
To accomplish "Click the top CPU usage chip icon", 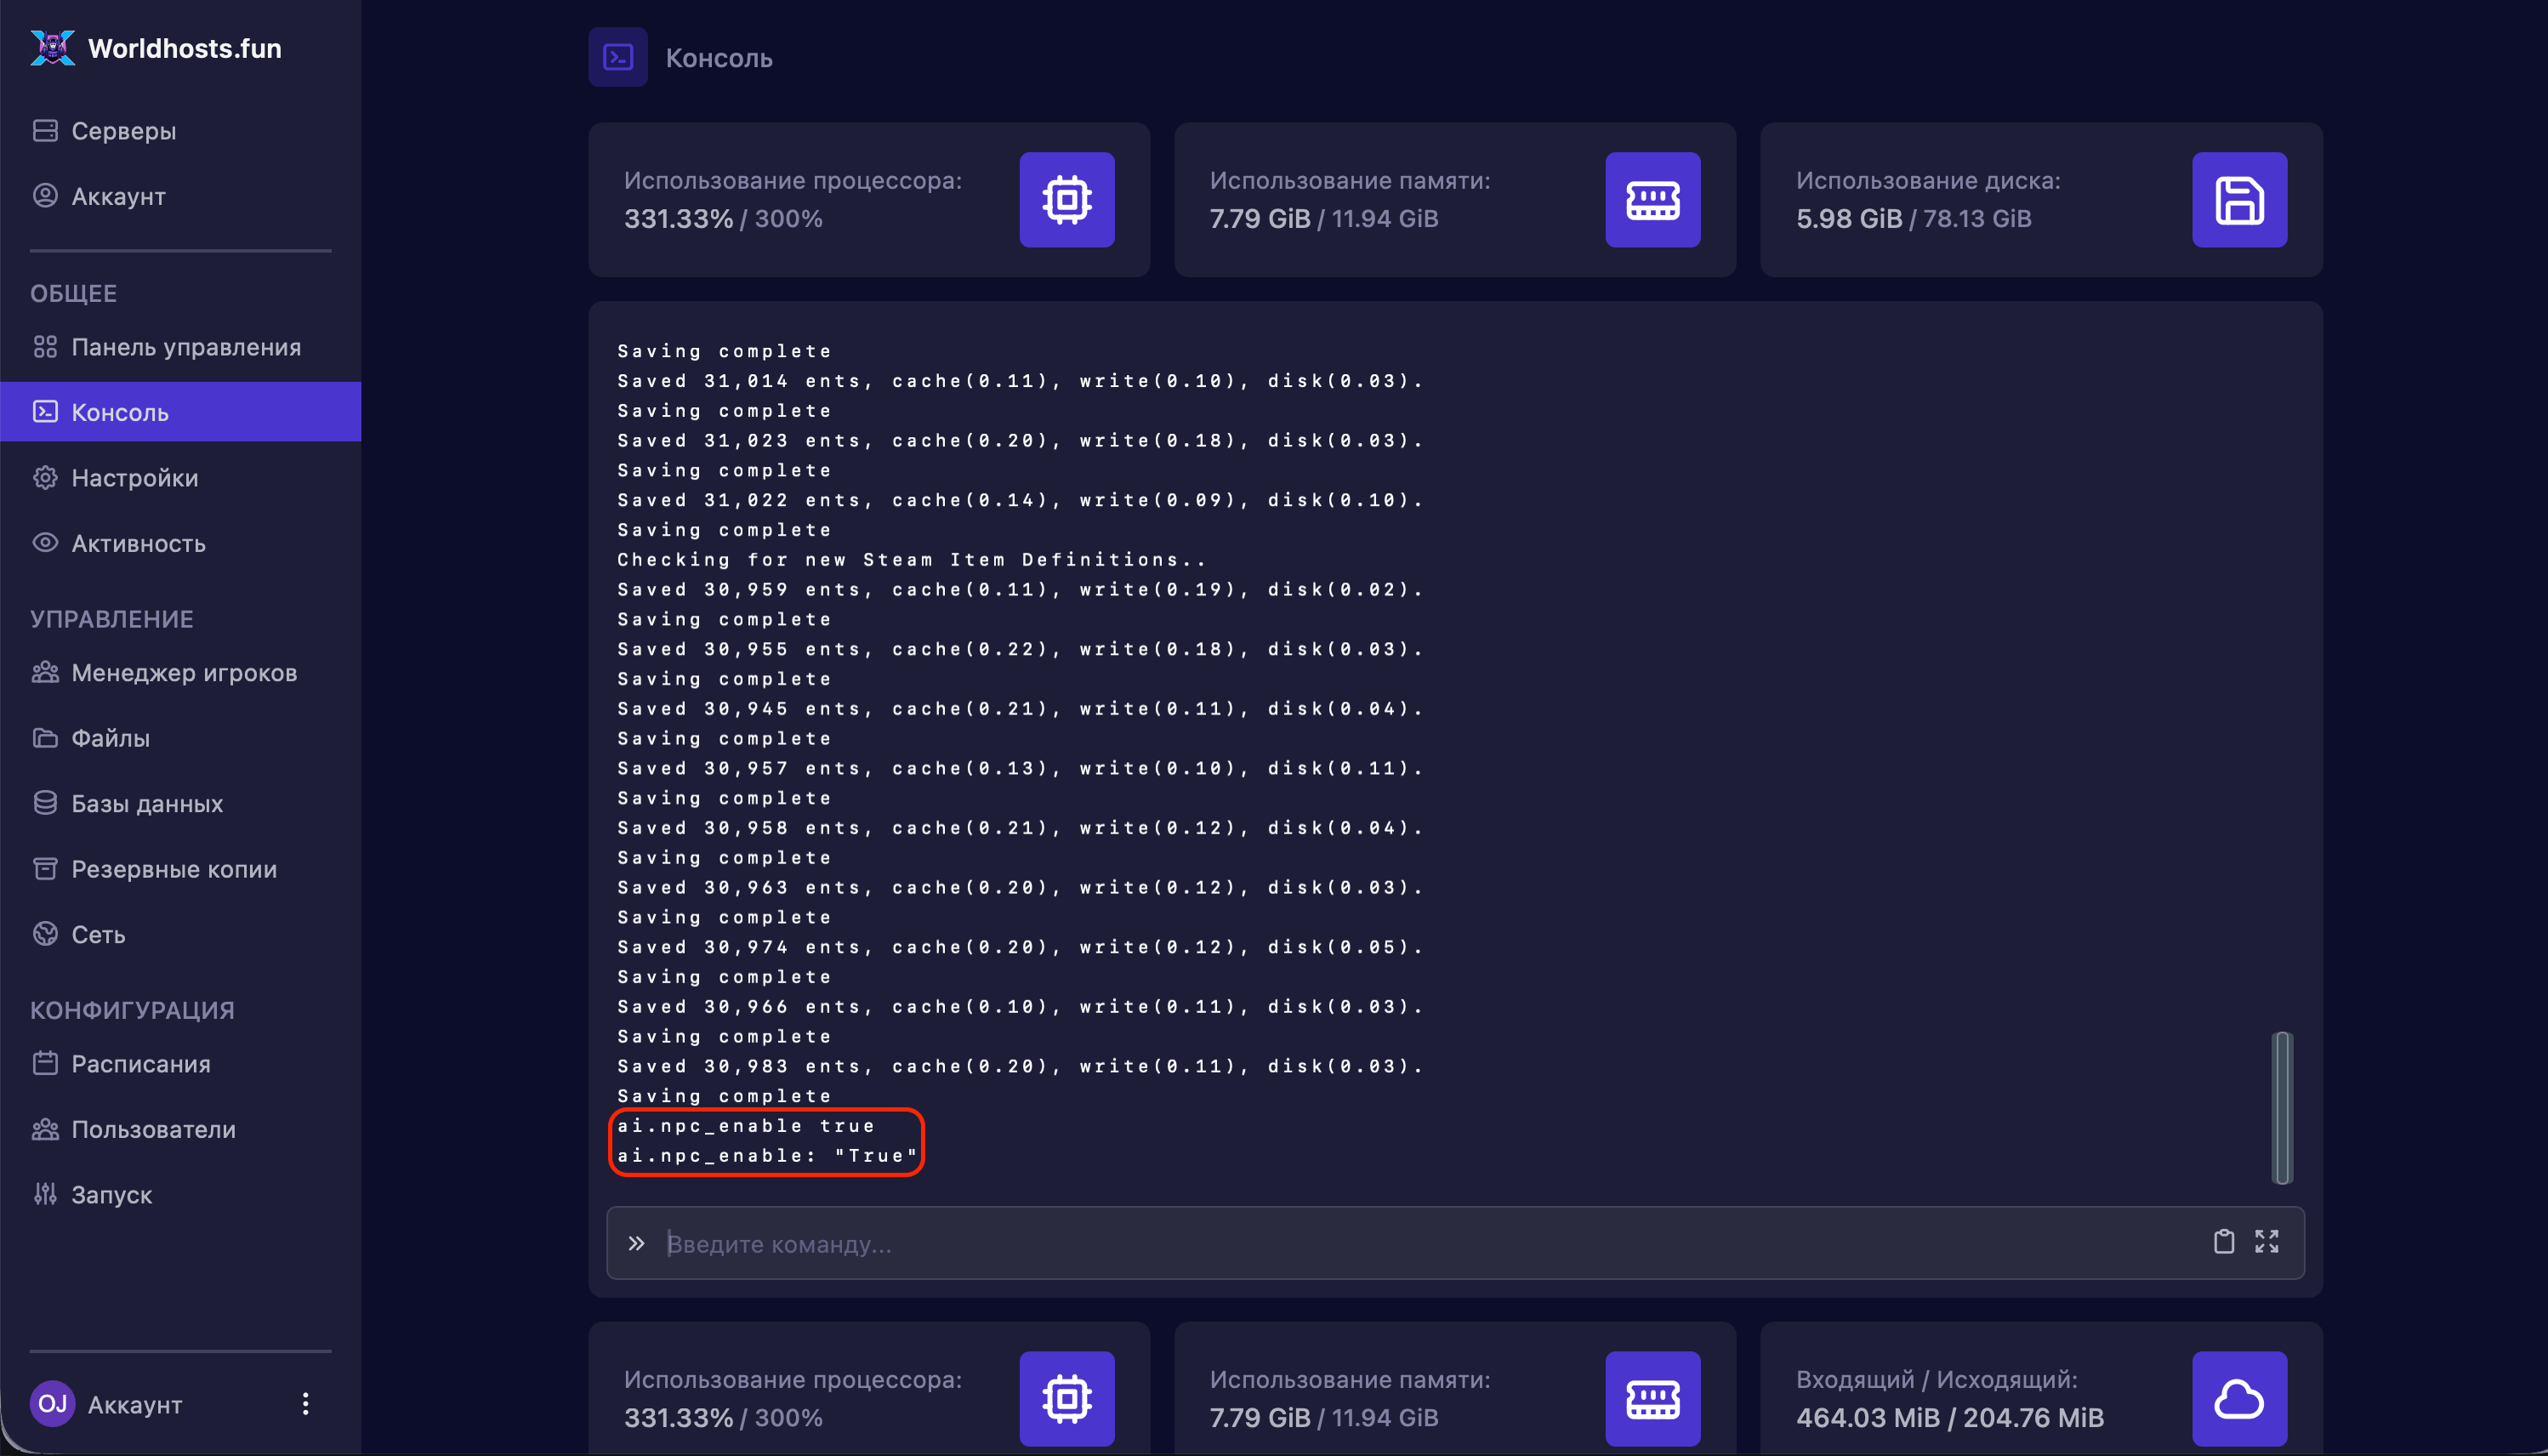I will (x=1067, y=199).
